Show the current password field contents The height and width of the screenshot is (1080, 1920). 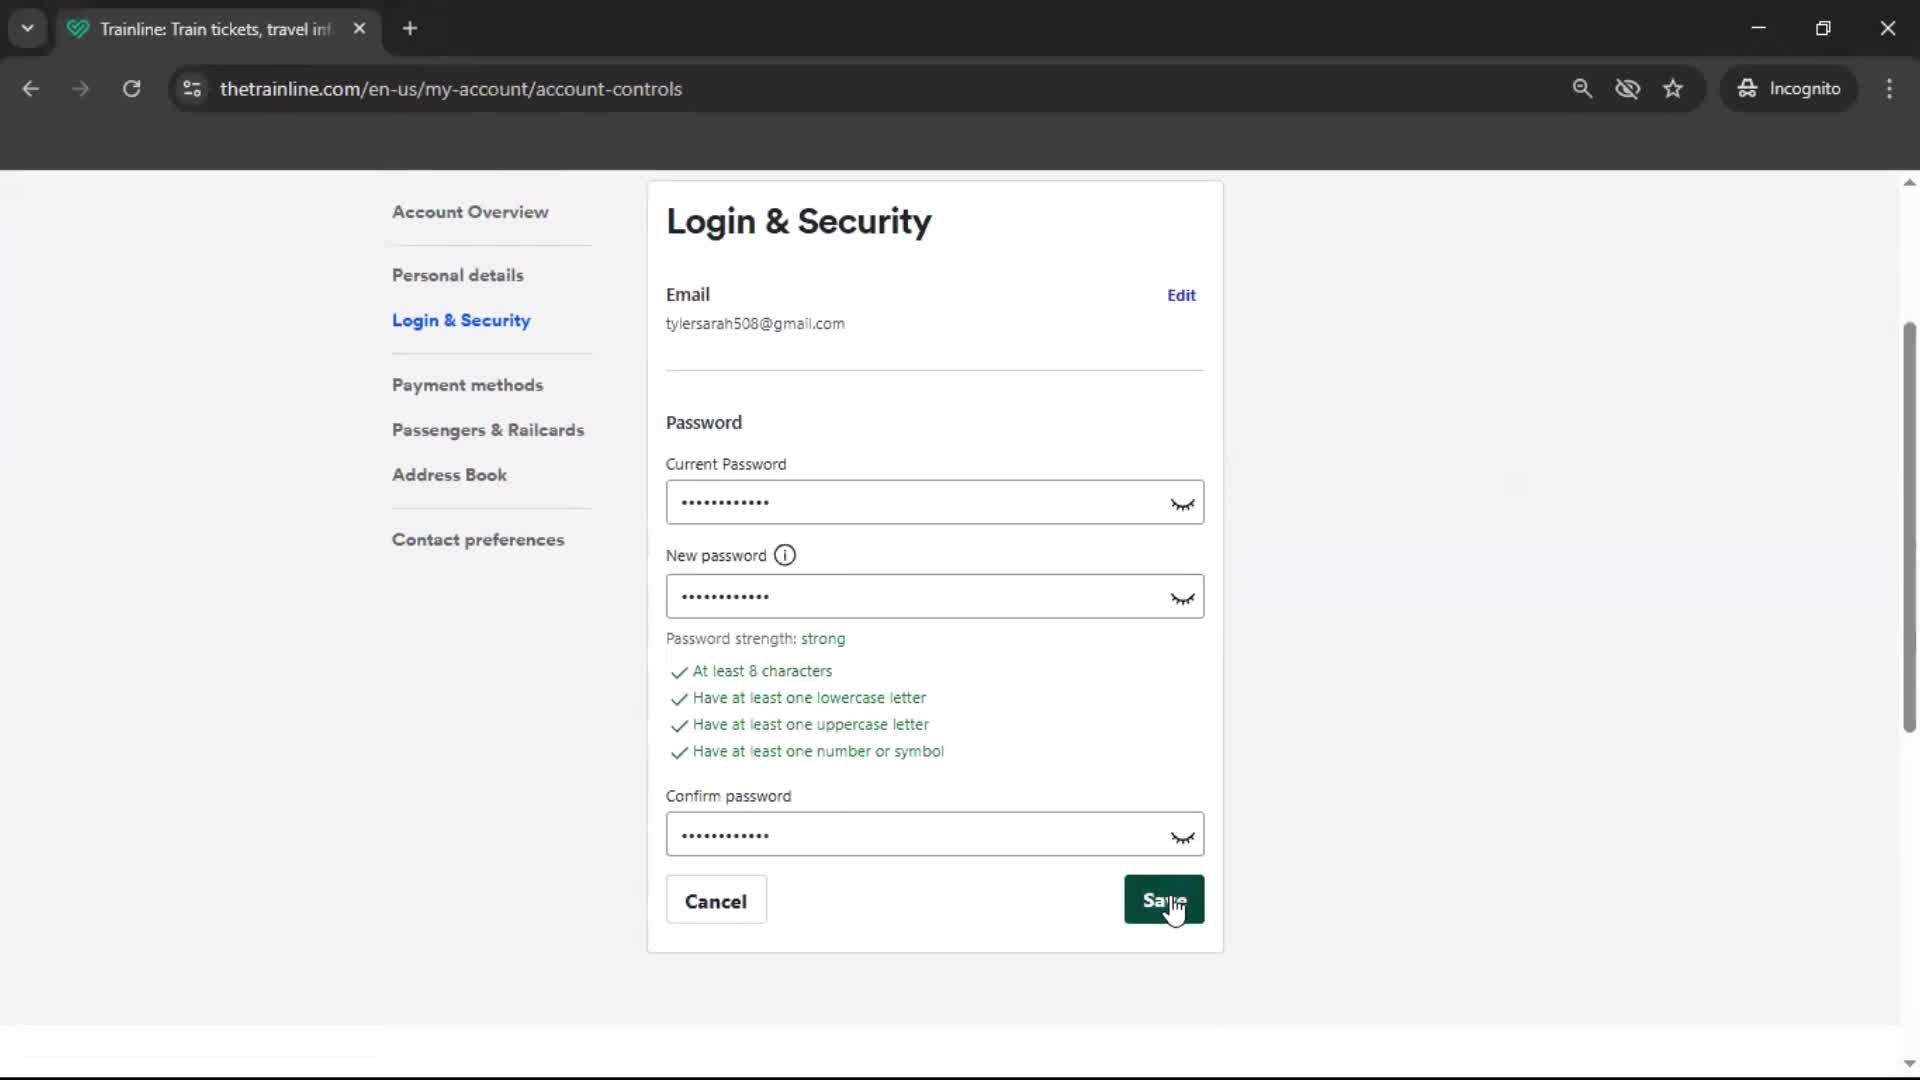[1182, 503]
